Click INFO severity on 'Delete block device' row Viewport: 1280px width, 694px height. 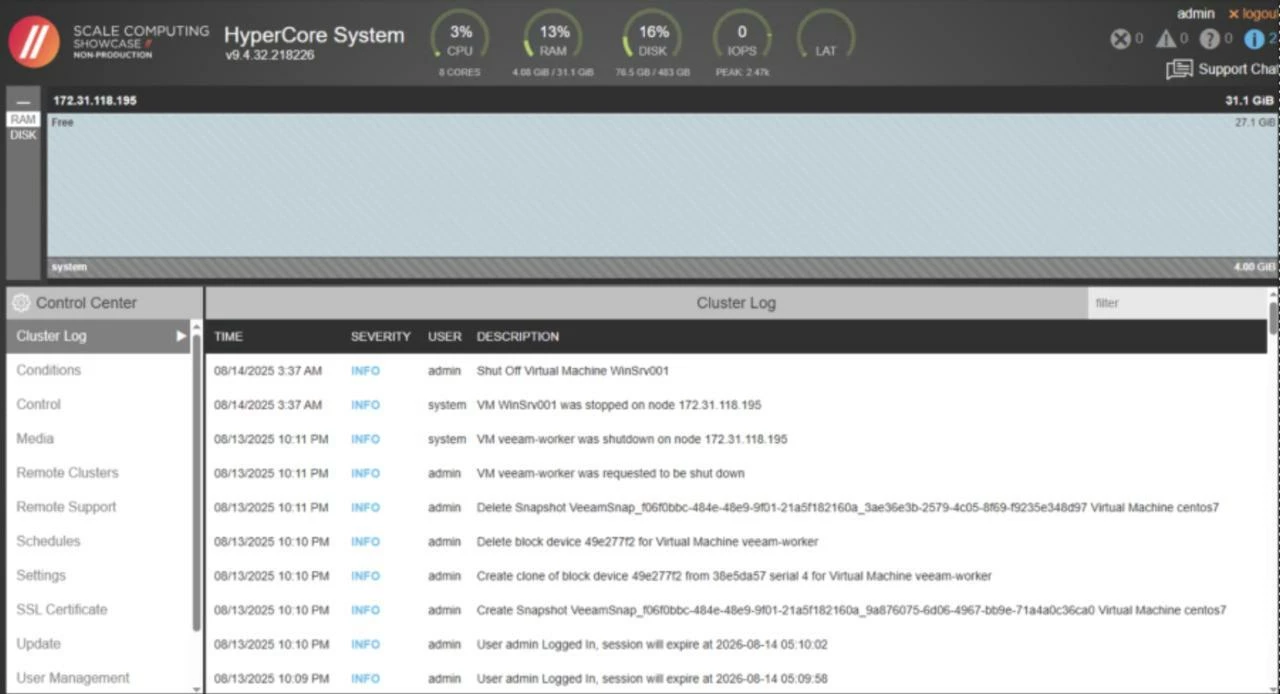coord(365,542)
